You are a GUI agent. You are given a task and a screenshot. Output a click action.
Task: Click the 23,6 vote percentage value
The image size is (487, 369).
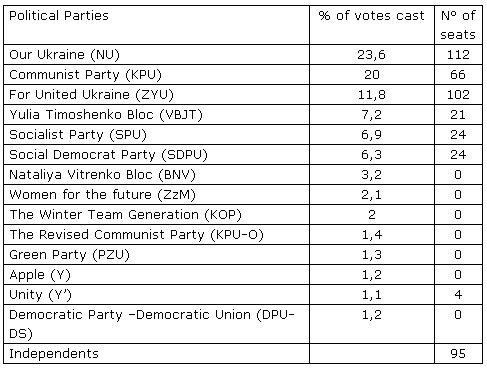[372, 55]
